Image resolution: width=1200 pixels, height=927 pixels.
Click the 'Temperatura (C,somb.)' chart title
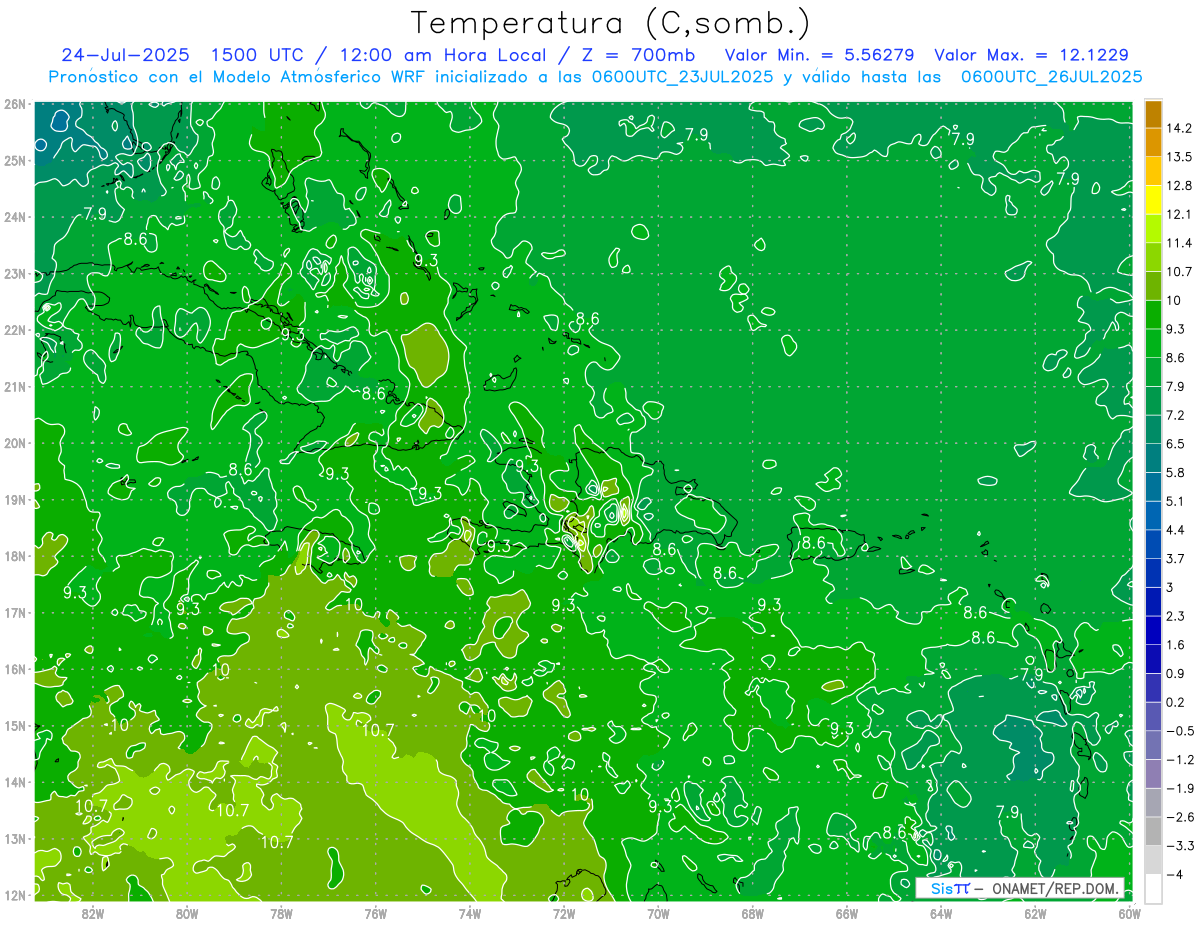click(x=611, y=23)
